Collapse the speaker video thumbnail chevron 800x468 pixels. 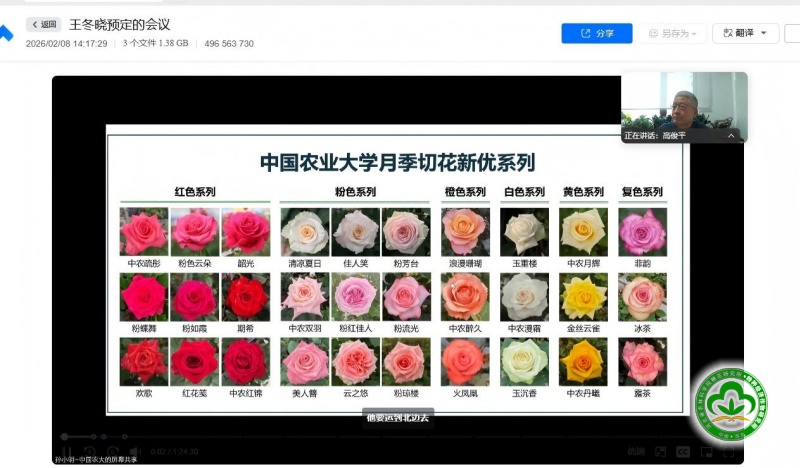(731, 135)
